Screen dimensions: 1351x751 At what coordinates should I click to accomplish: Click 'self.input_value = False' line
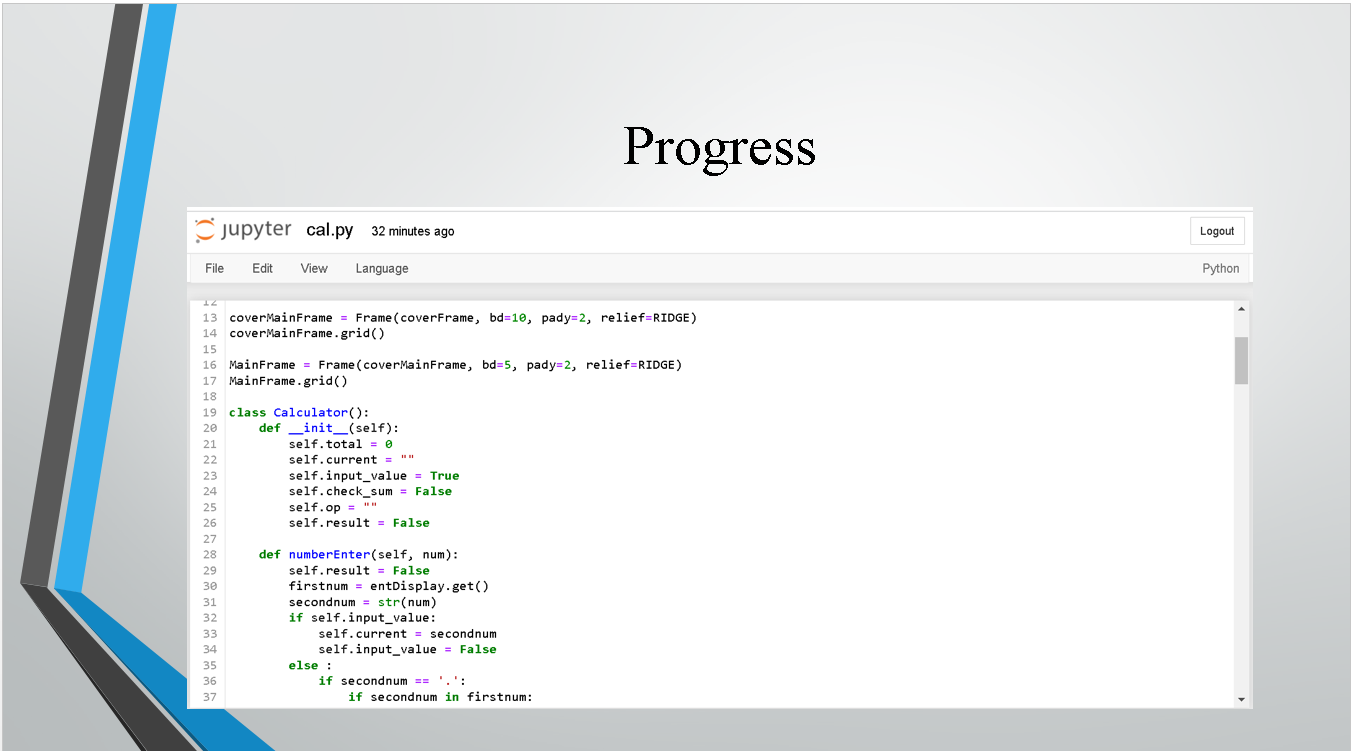[408, 649]
